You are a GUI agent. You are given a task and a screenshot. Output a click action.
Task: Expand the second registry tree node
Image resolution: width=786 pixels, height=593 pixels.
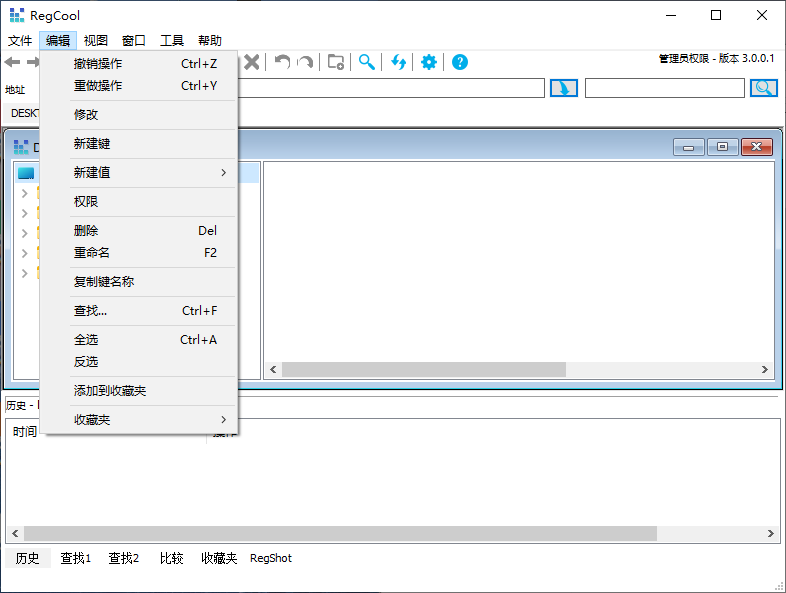pyautogui.click(x=25, y=213)
